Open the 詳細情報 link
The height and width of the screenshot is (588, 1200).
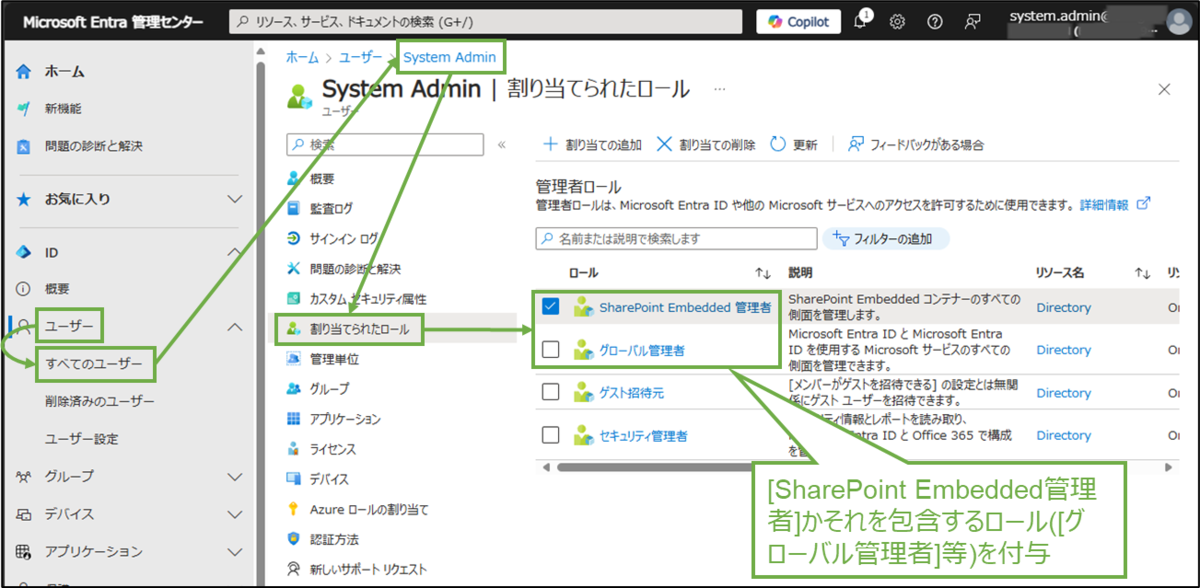tap(1115, 204)
